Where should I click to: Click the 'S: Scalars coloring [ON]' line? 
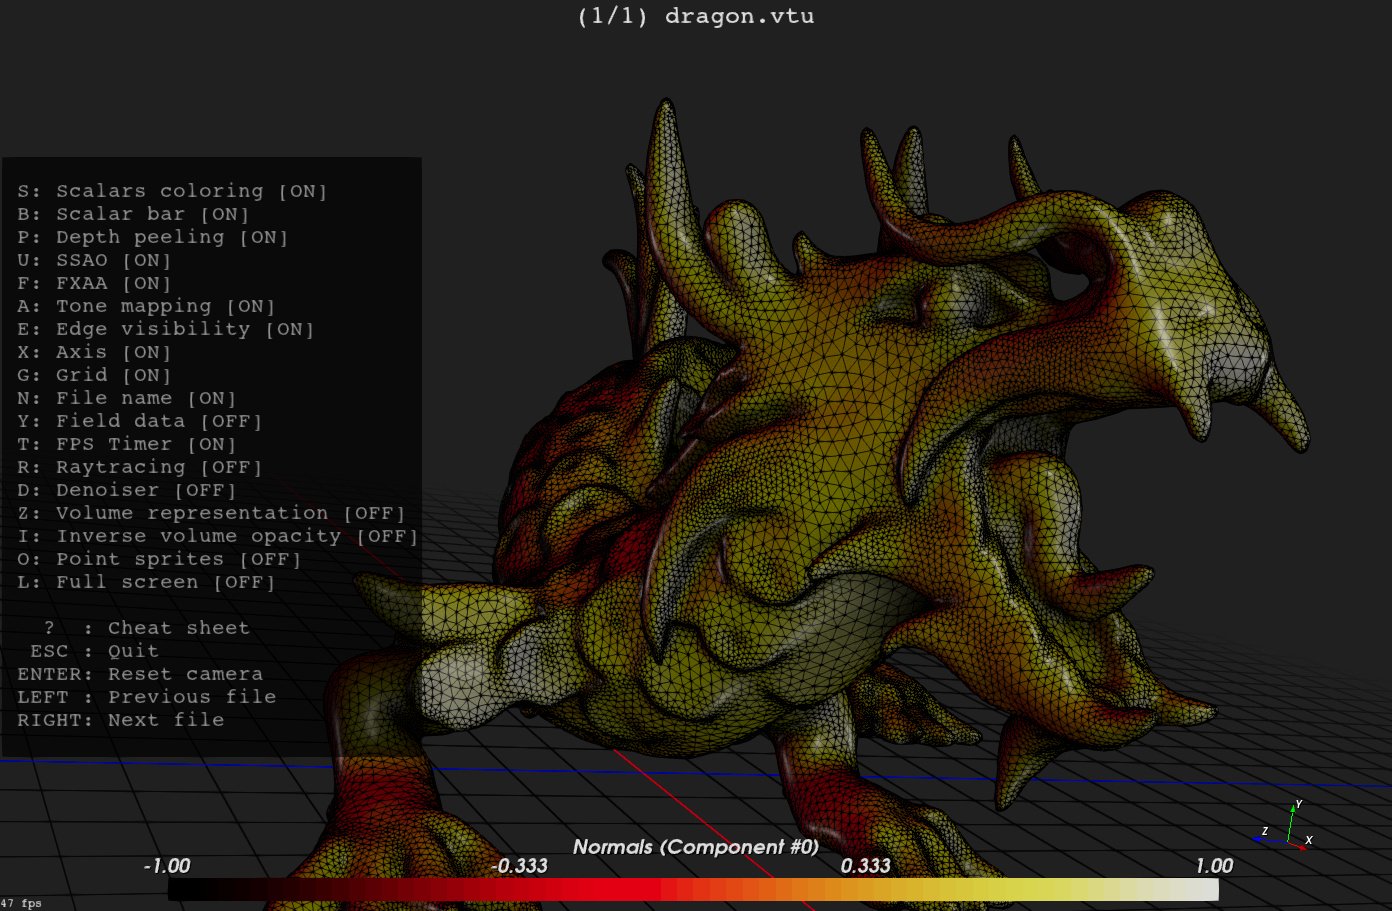click(172, 191)
